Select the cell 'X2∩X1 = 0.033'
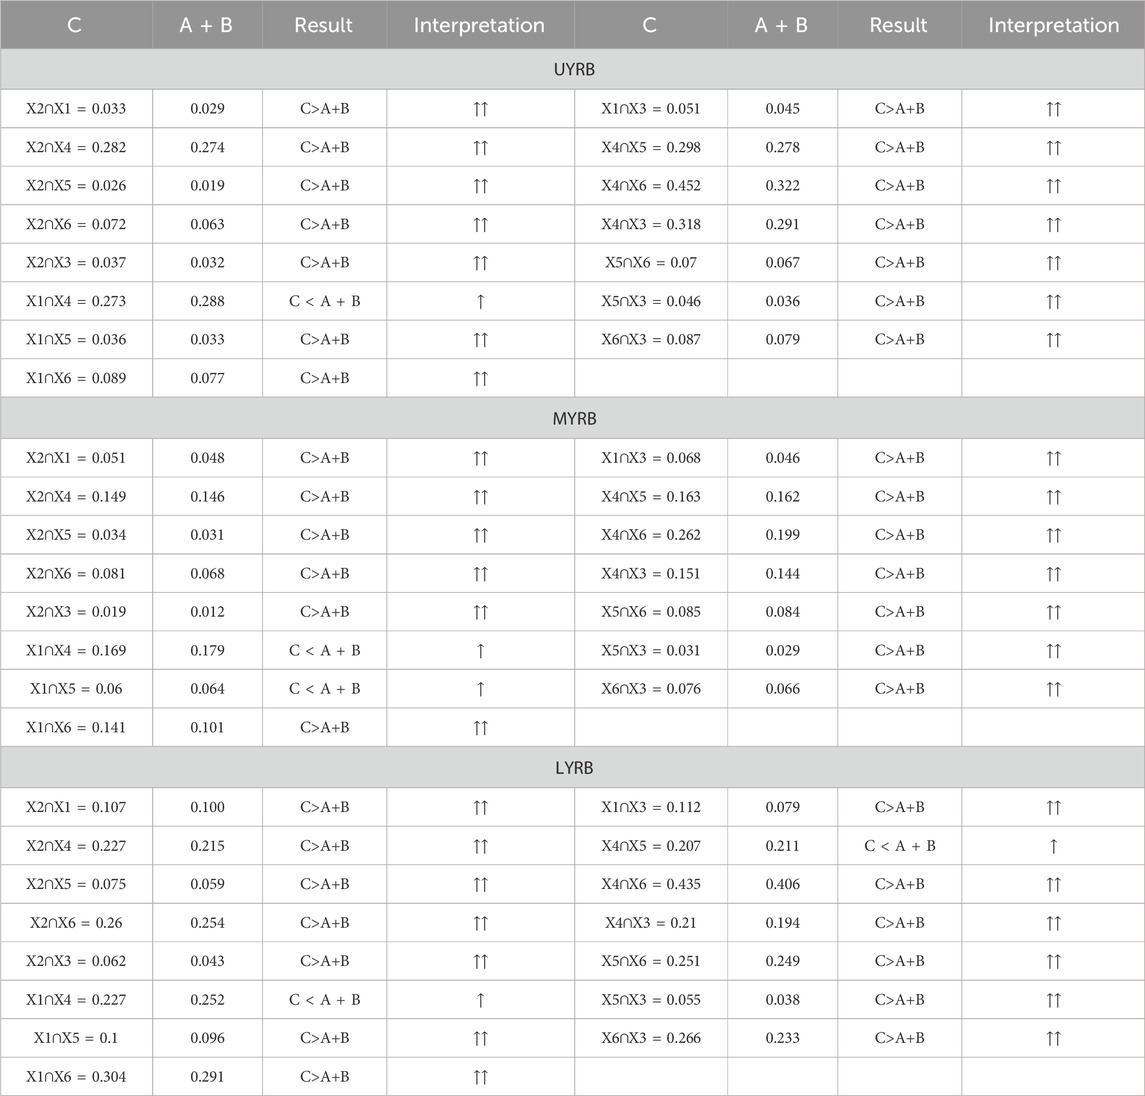This screenshot has height=1096, width=1145. 76,109
